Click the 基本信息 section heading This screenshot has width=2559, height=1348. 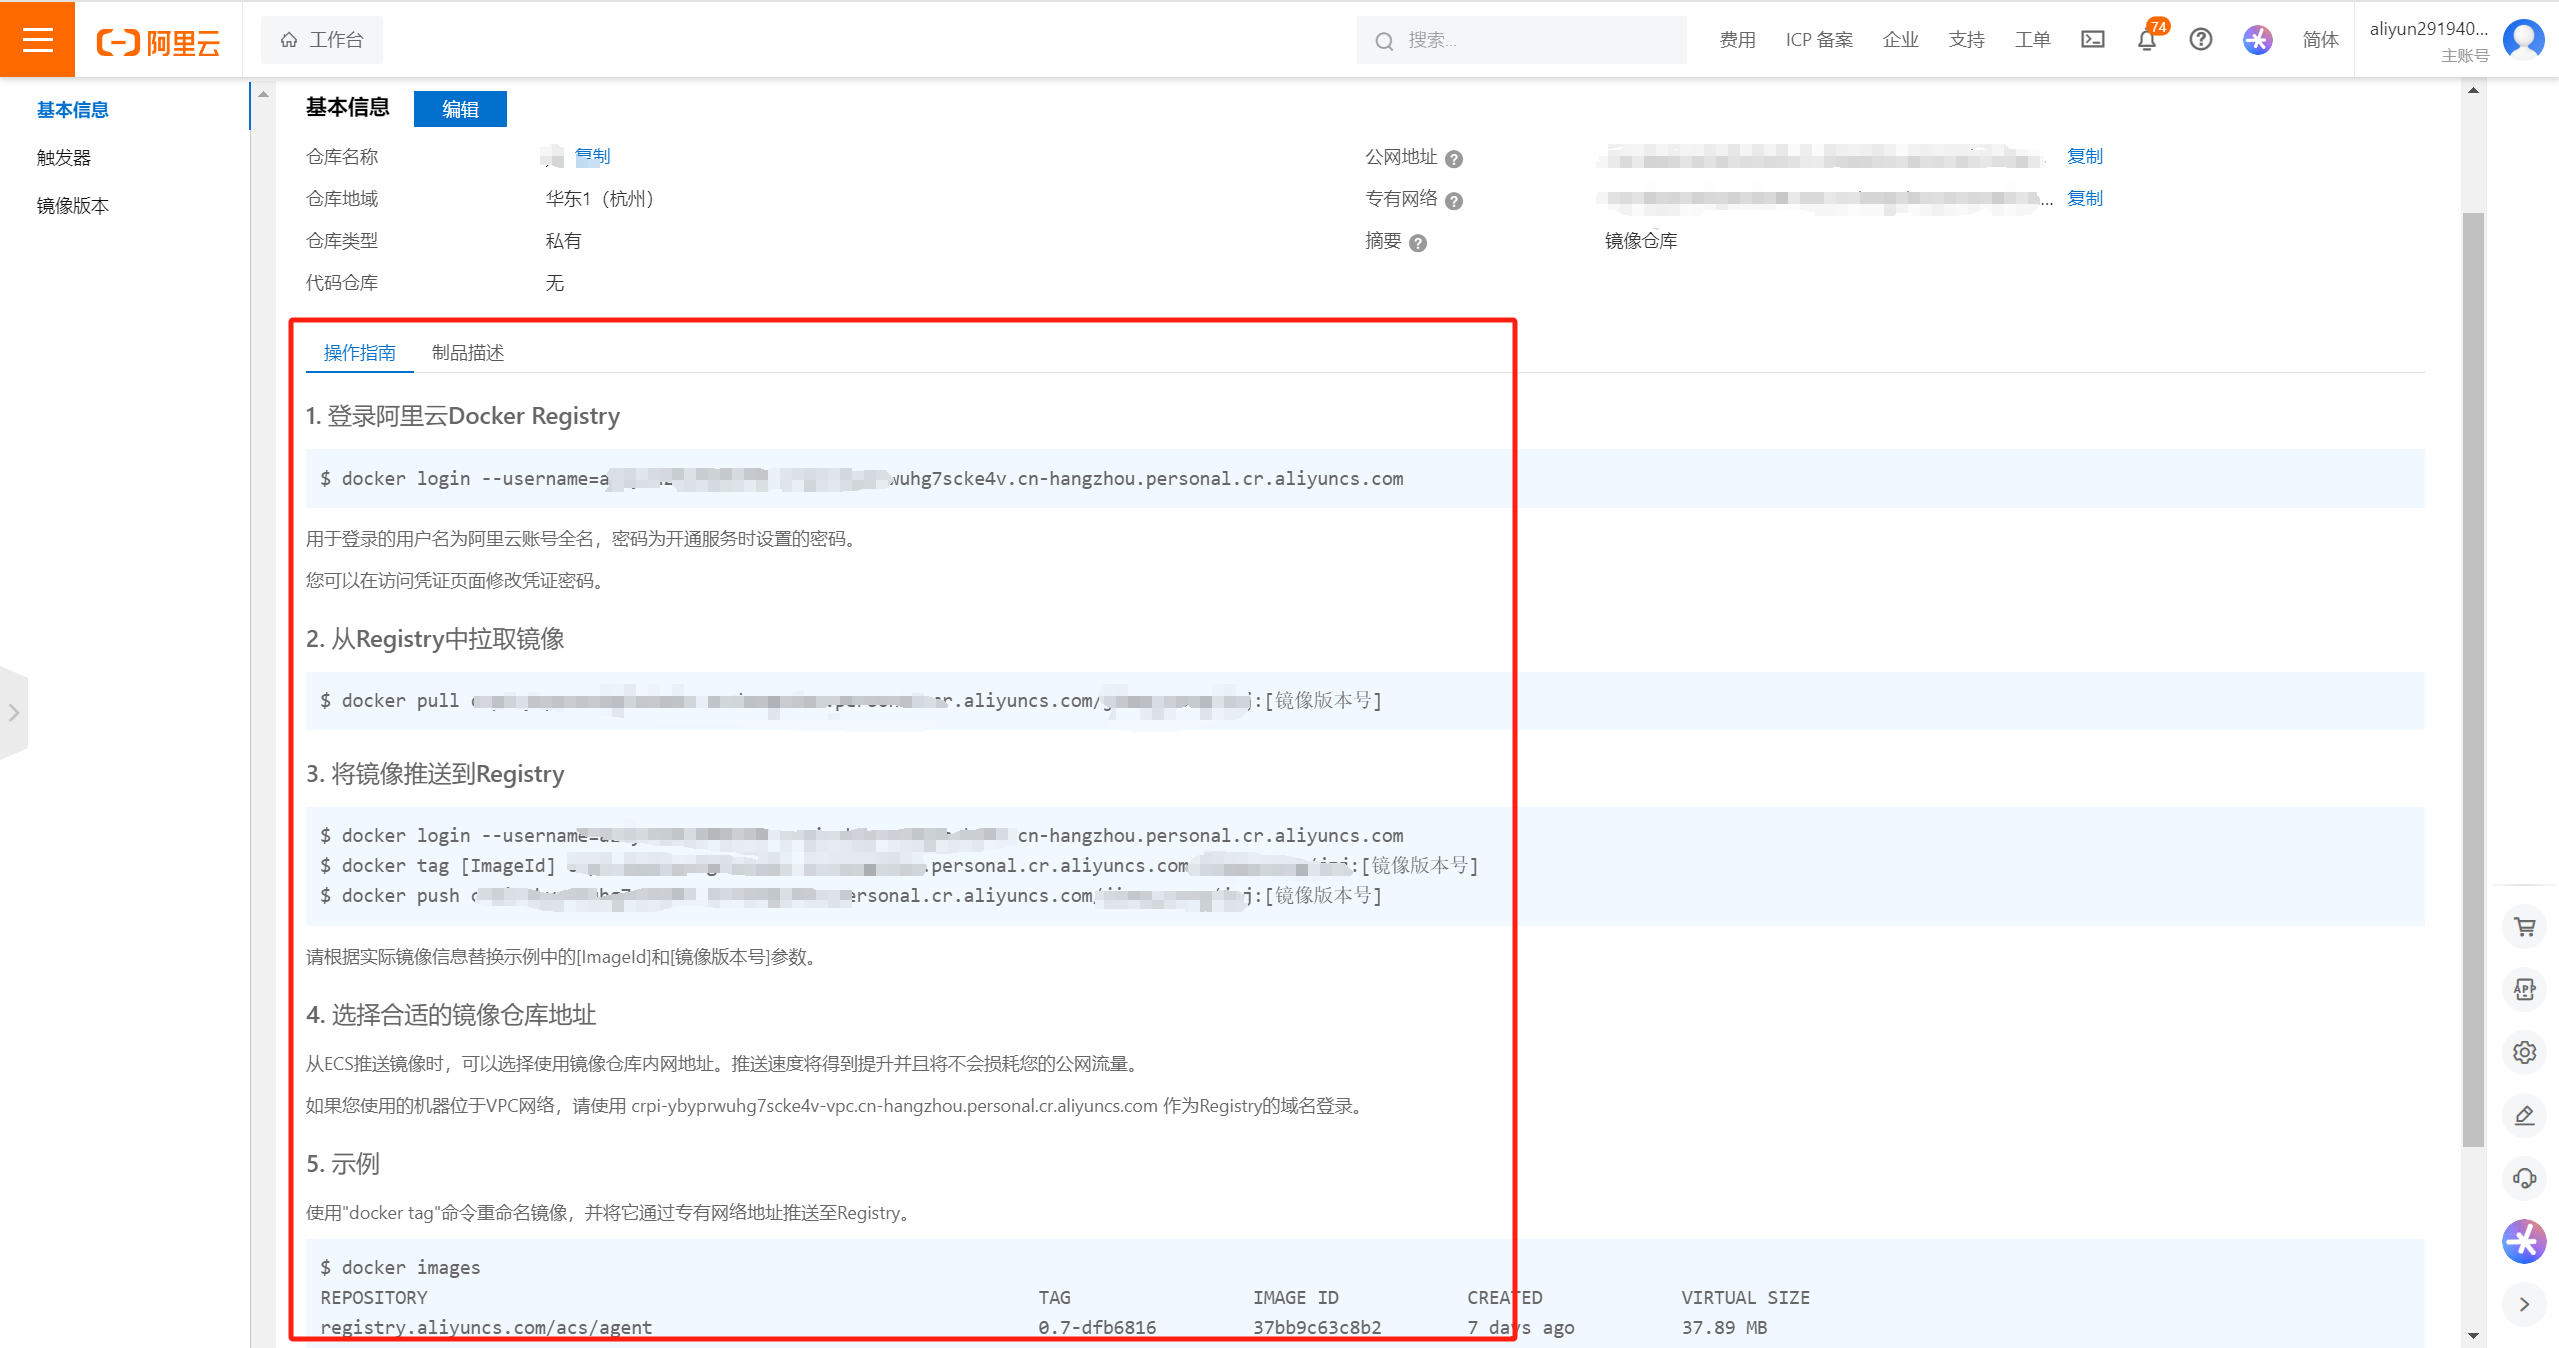coord(347,108)
